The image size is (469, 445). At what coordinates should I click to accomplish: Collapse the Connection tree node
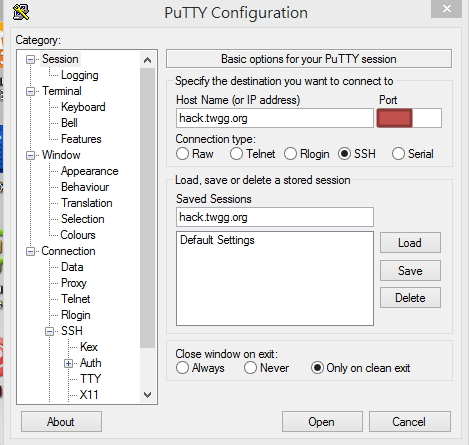(x=30, y=252)
